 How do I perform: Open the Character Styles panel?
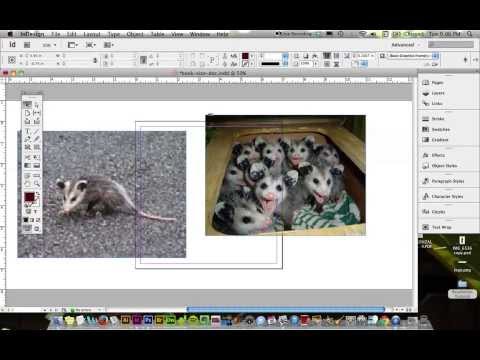[x=443, y=196]
